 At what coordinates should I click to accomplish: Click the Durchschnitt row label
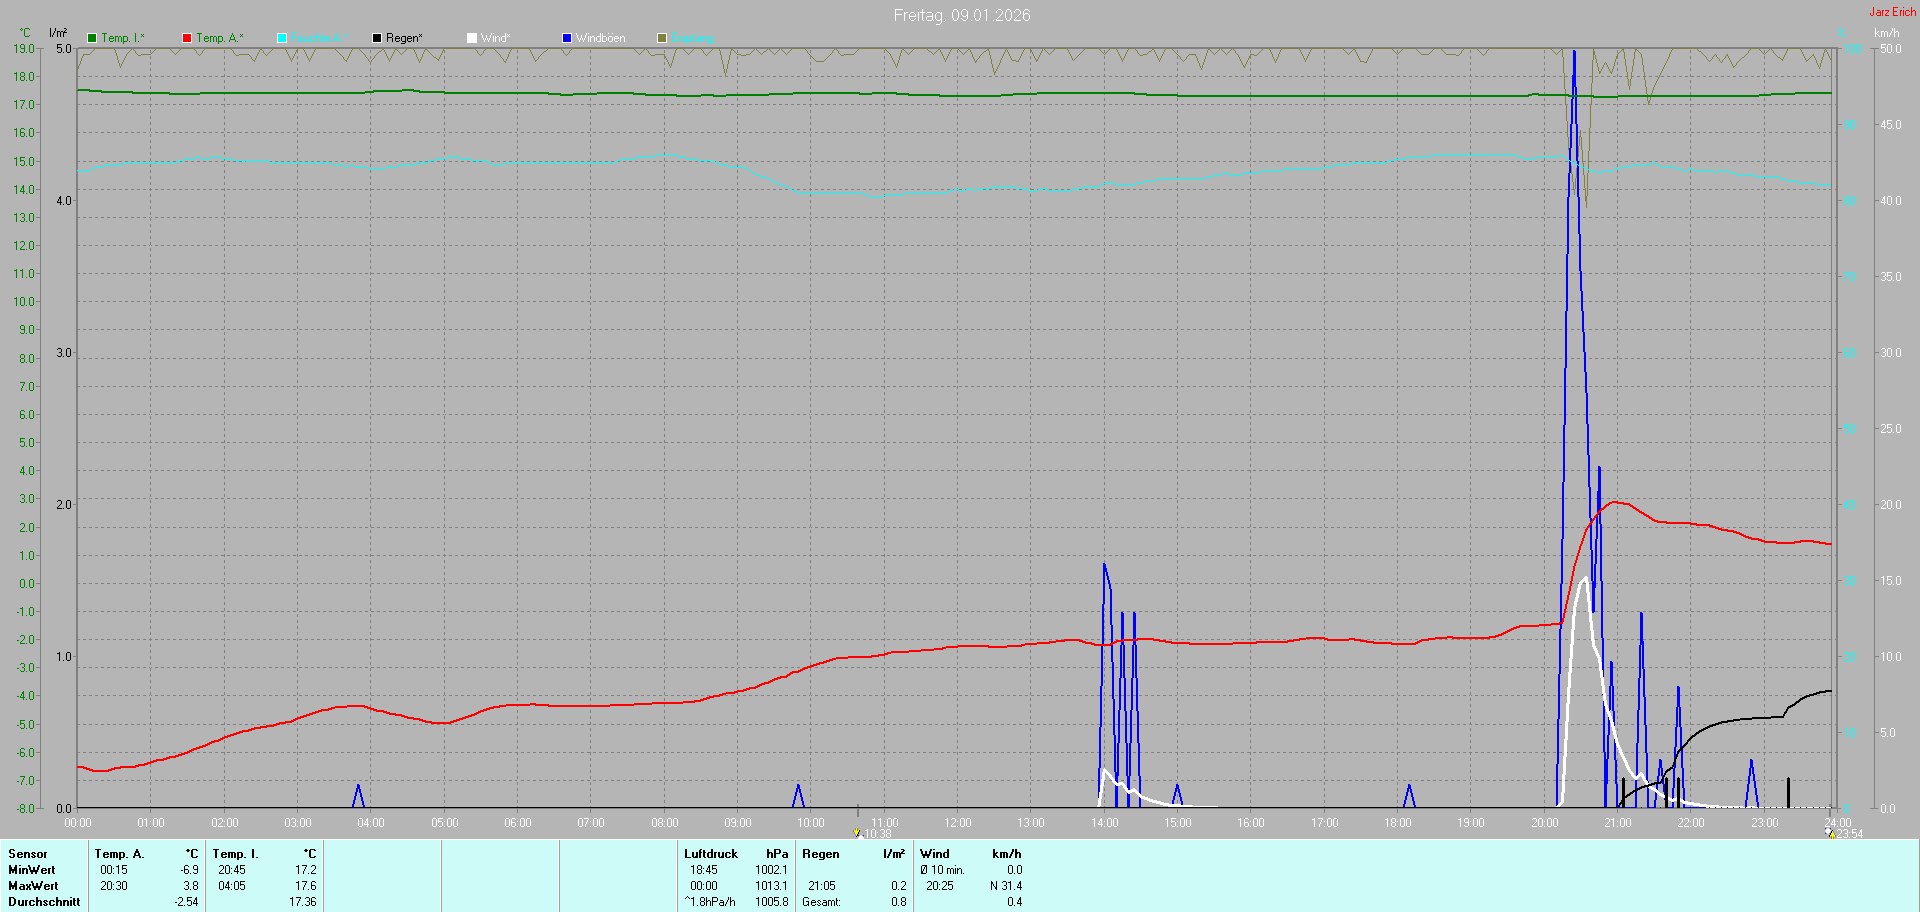(x=44, y=902)
